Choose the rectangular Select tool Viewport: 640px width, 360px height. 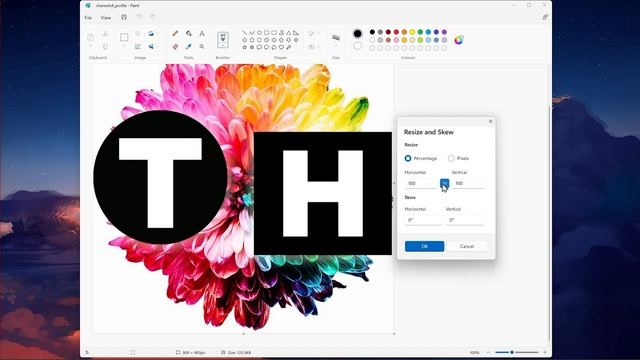click(x=124, y=37)
